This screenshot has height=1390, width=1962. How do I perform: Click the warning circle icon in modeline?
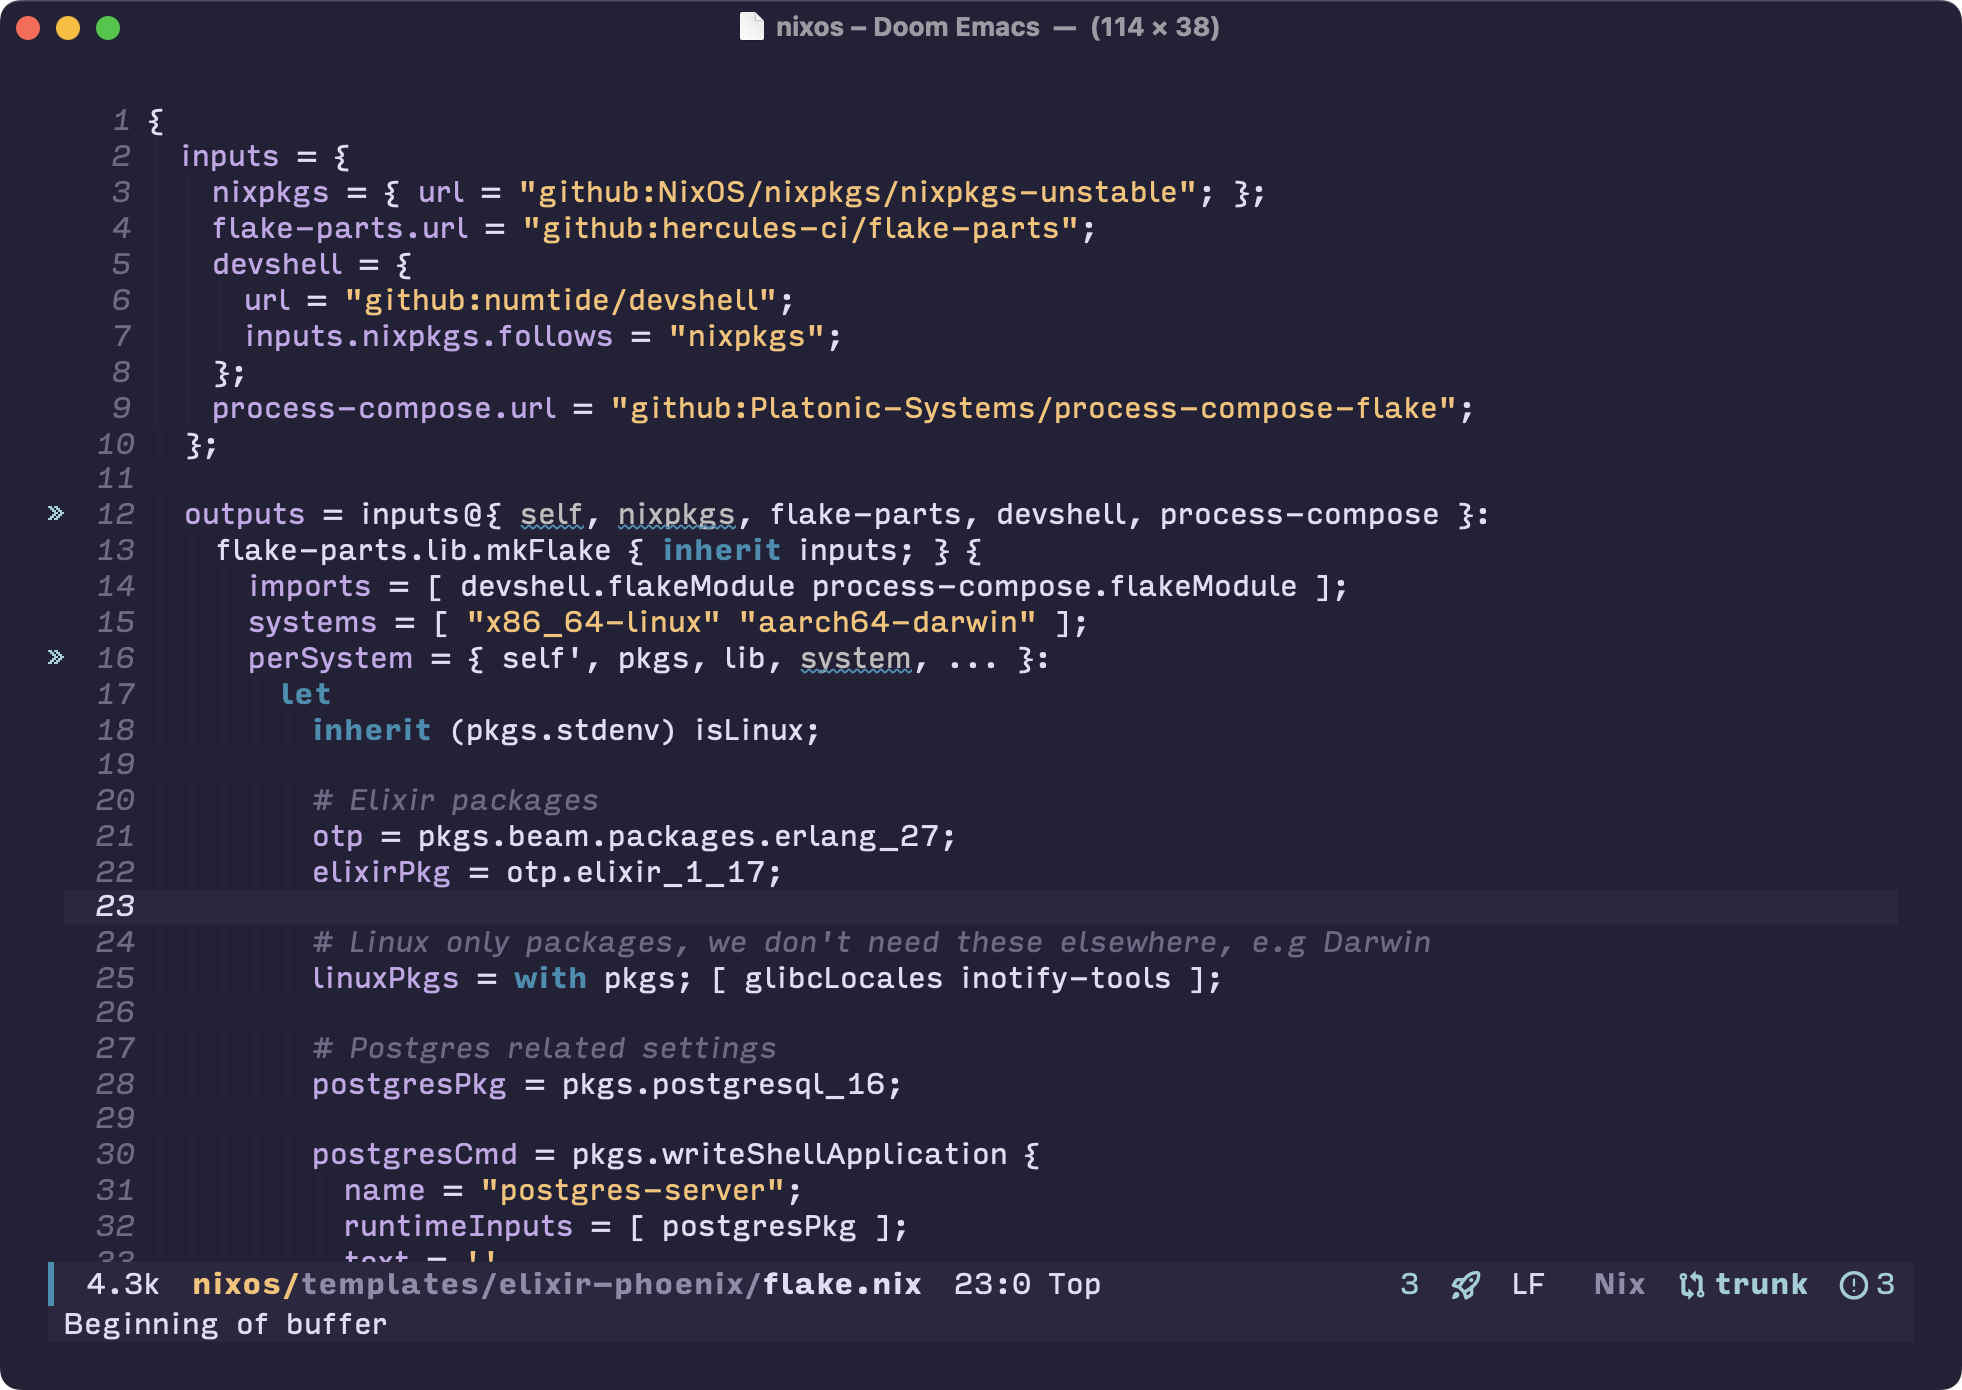(1853, 1285)
